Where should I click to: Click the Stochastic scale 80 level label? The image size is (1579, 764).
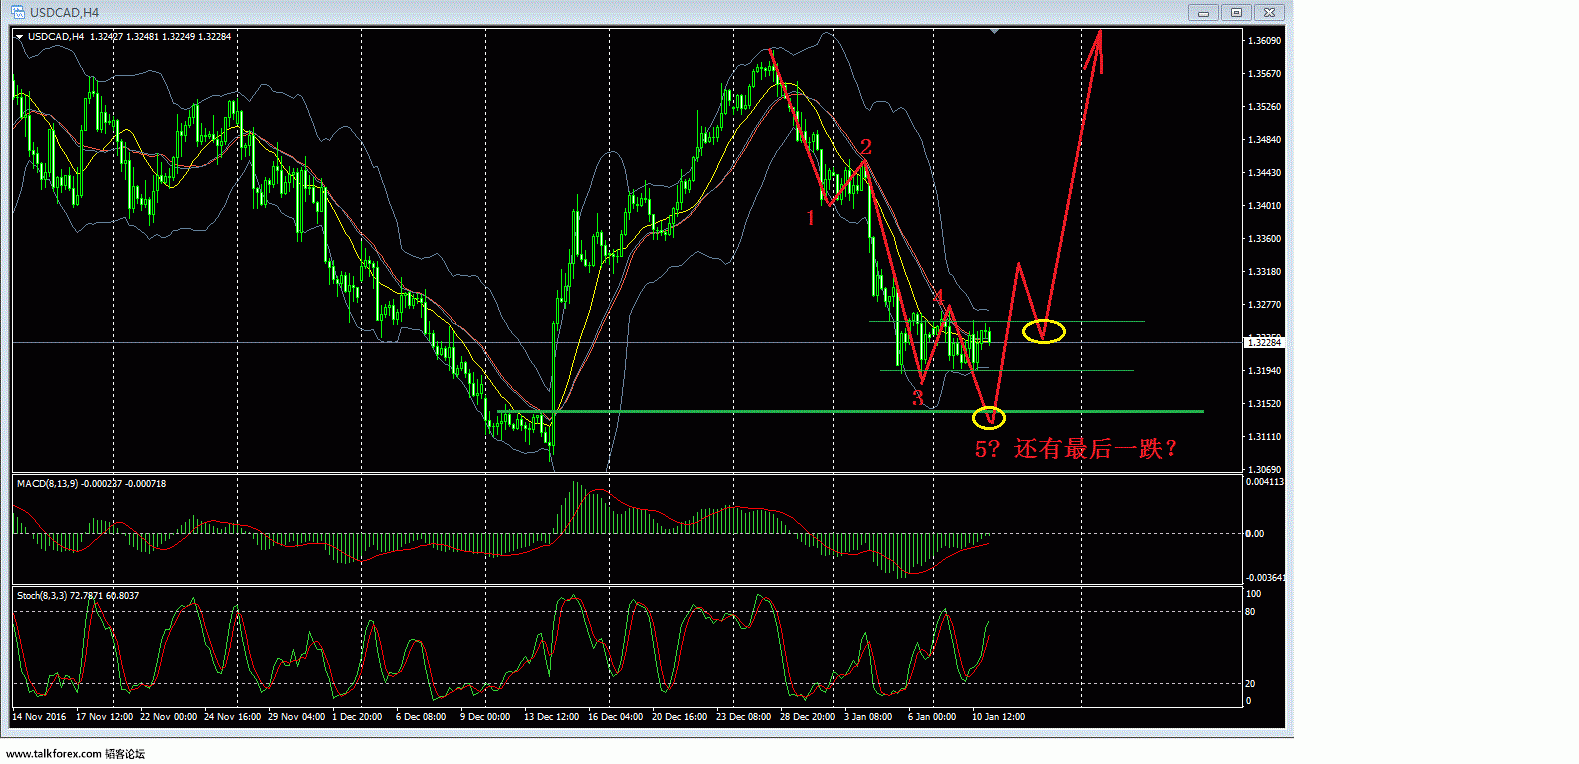(1250, 612)
